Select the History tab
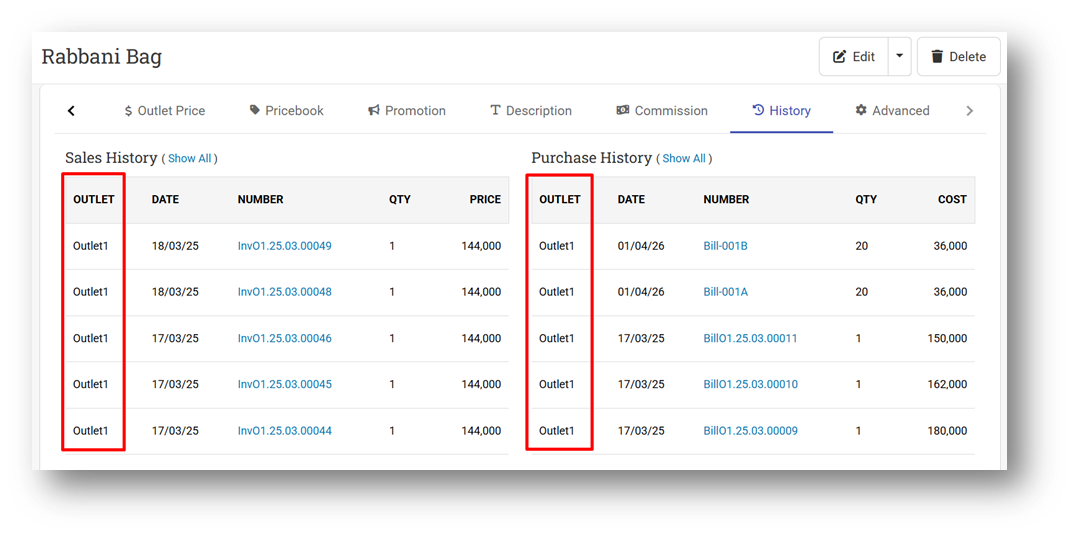This screenshot has width=1072, height=535. [781, 111]
